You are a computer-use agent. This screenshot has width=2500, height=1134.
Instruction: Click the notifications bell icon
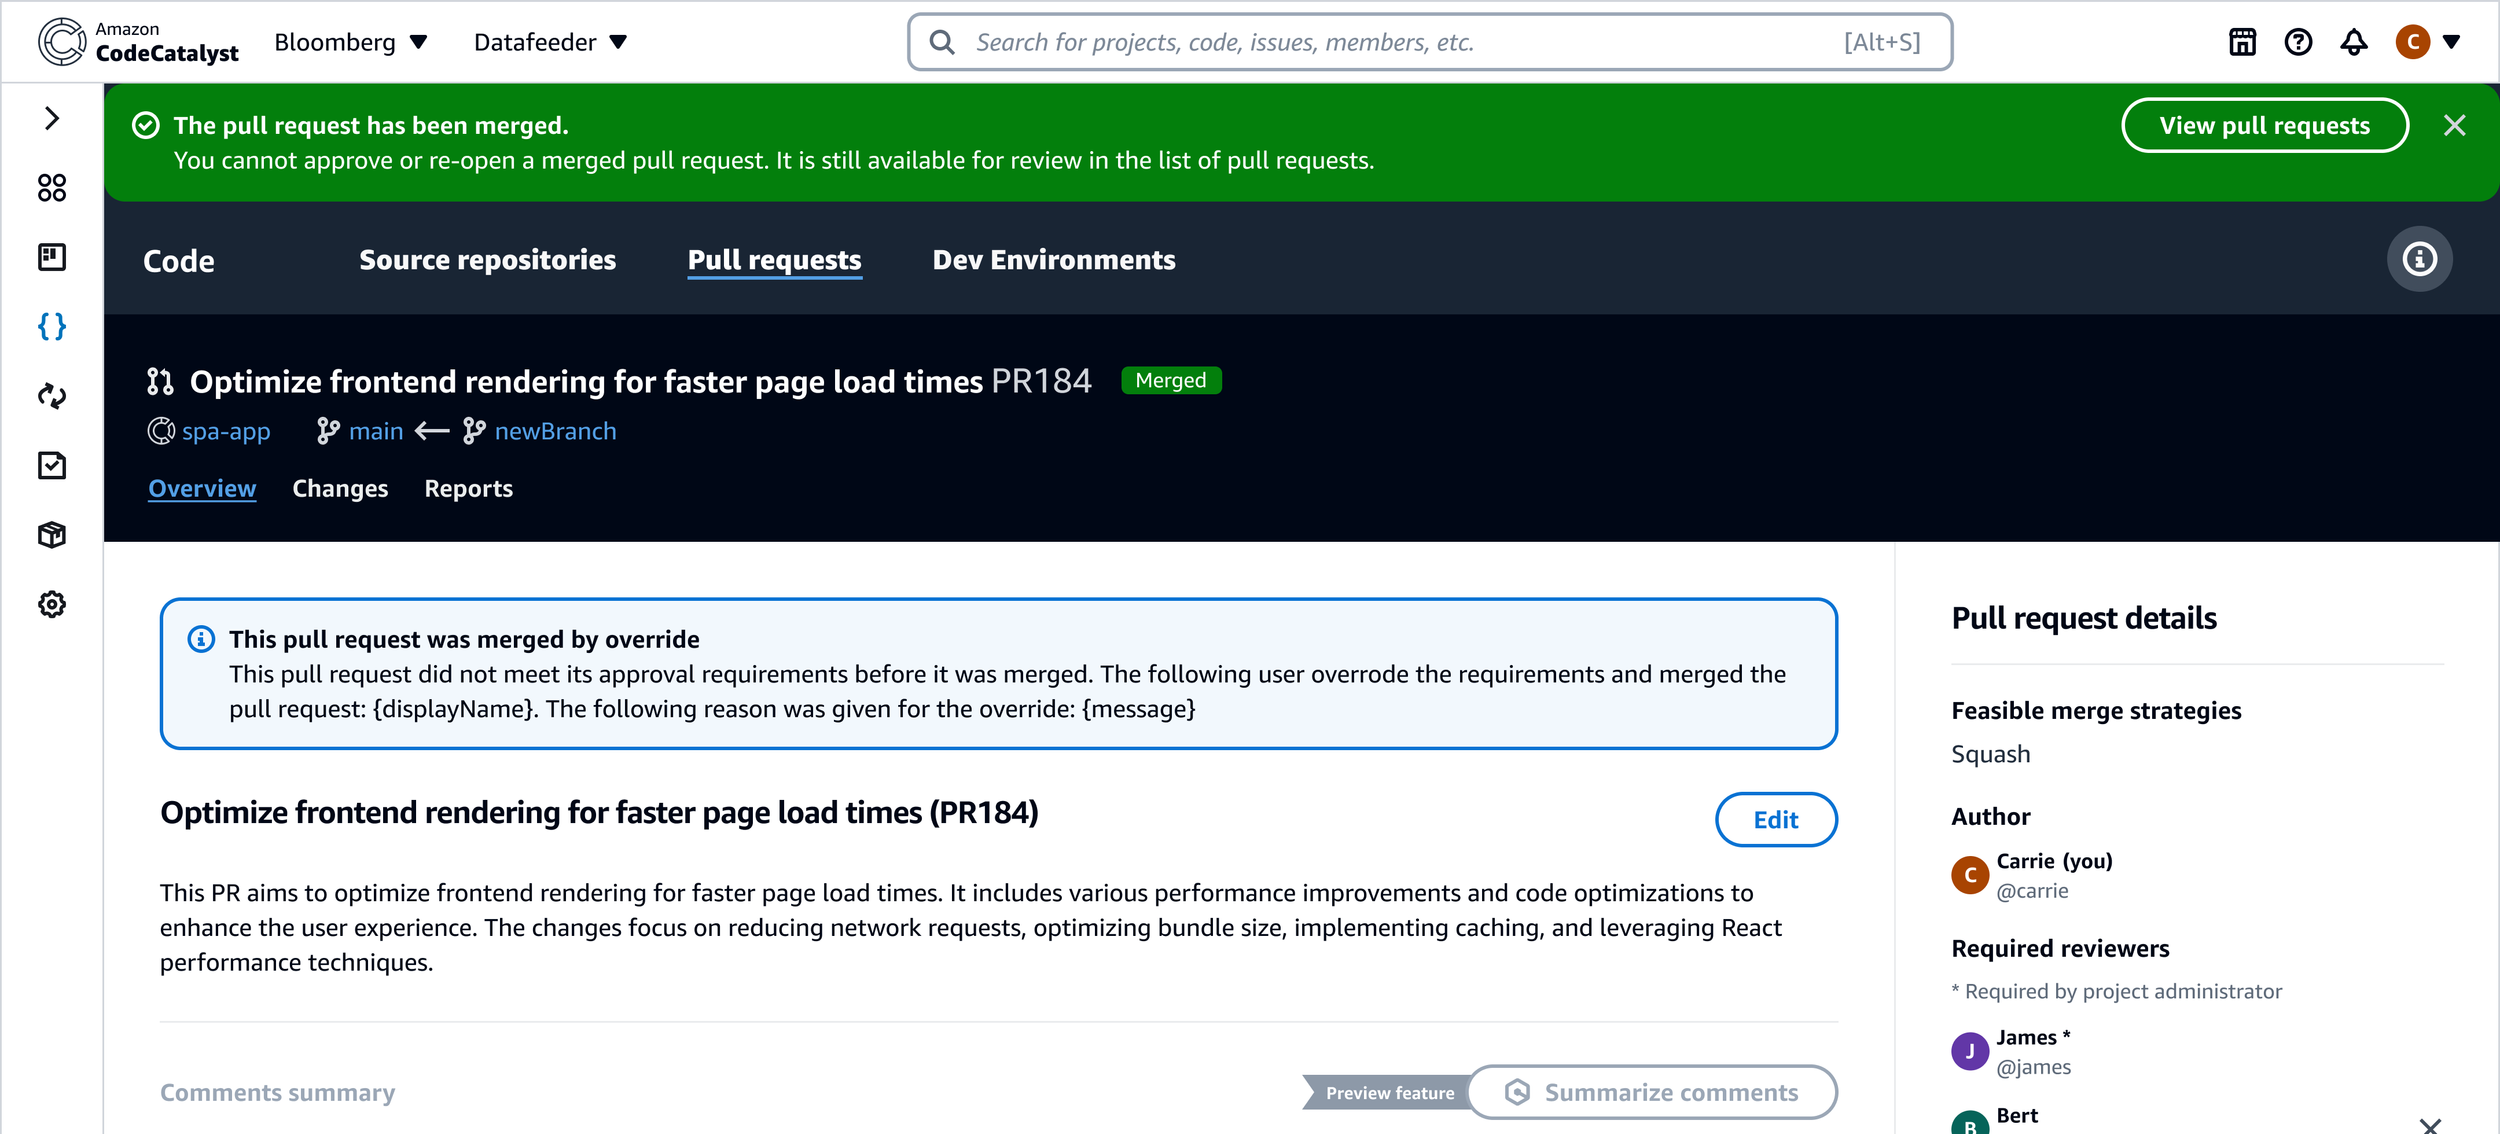(2353, 42)
